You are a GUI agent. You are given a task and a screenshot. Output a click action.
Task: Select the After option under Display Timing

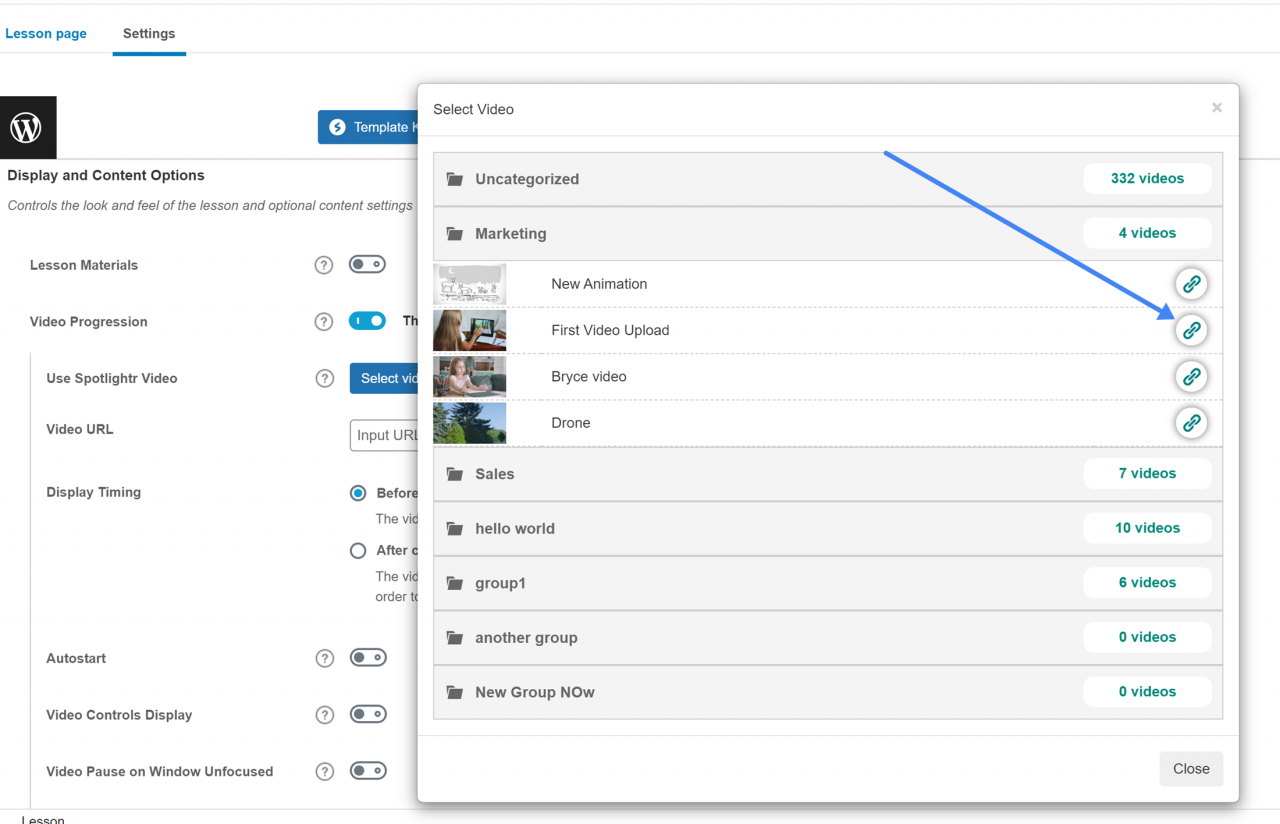coord(357,550)
